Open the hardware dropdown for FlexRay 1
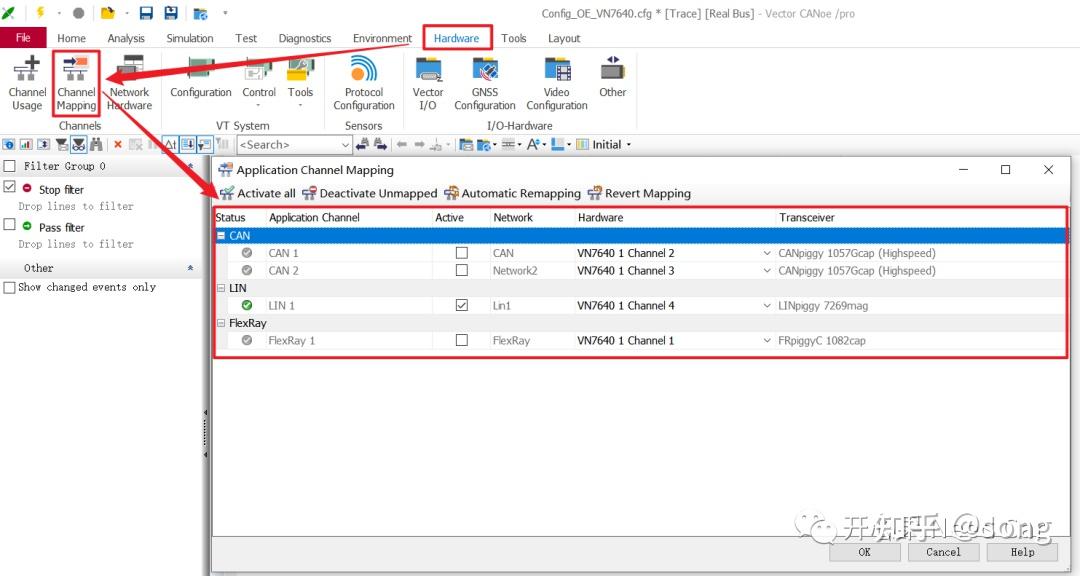 pos(767,340)
